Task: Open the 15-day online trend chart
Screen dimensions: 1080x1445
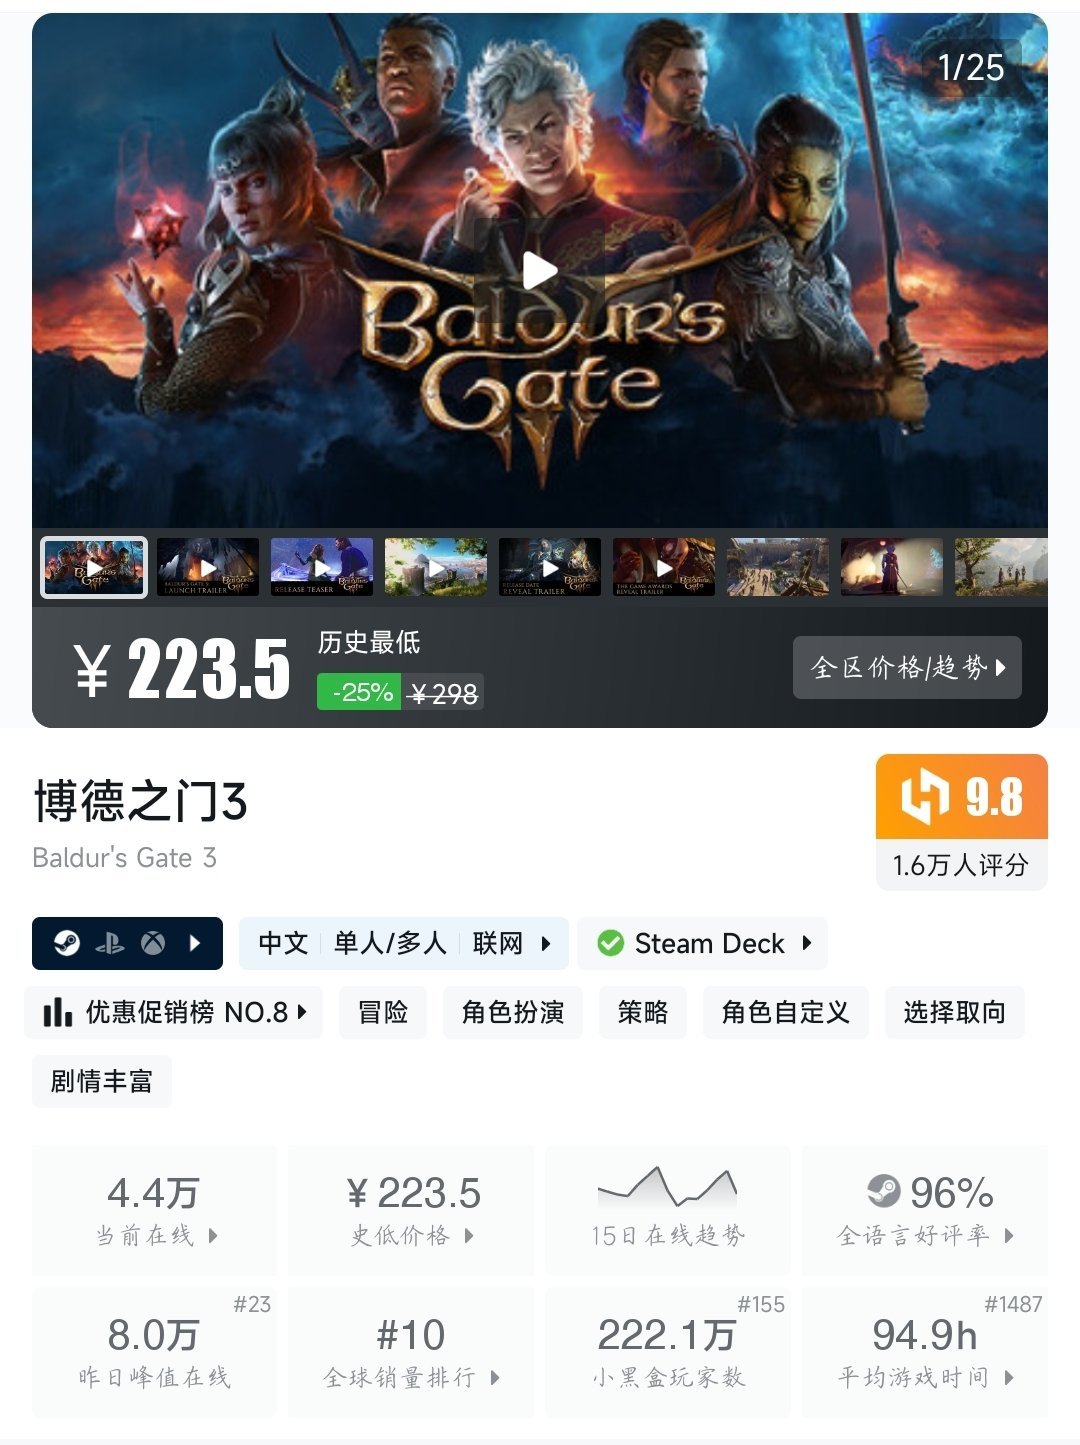Action: coord(667,1209)
